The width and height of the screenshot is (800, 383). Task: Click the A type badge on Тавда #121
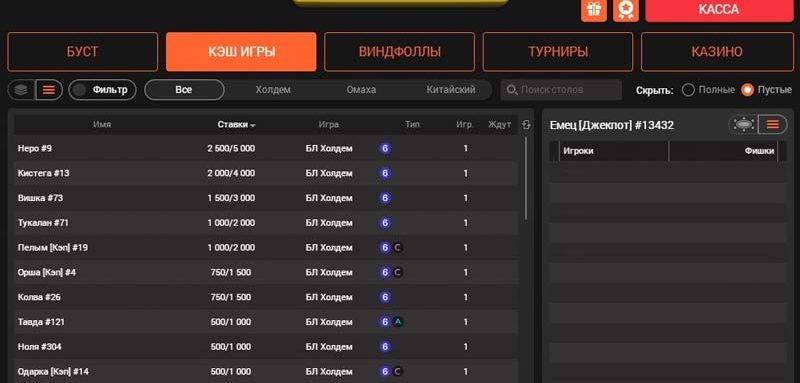click(398, 322)
